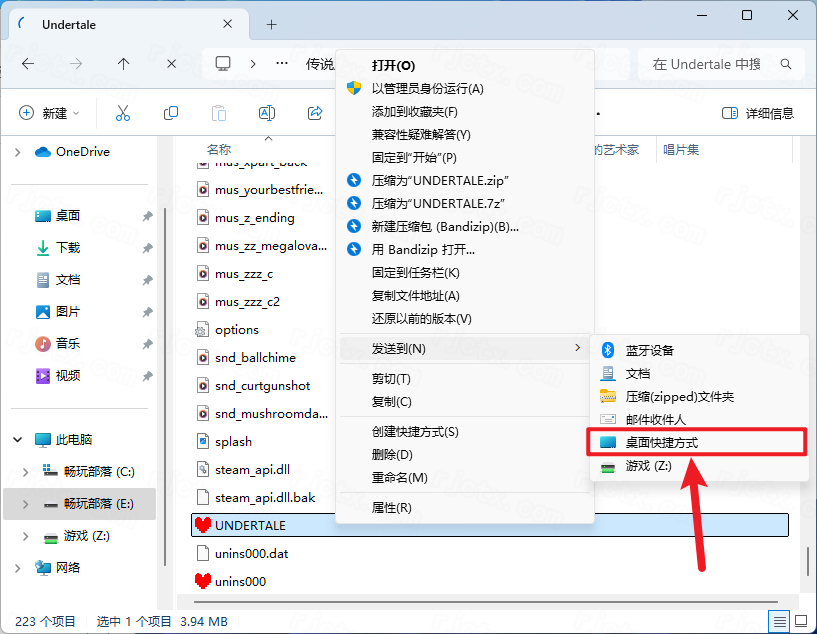Click the This PC monitor icon in address bar
The height and width of the screenshot is (634, 817).
(x=223, y=64)
